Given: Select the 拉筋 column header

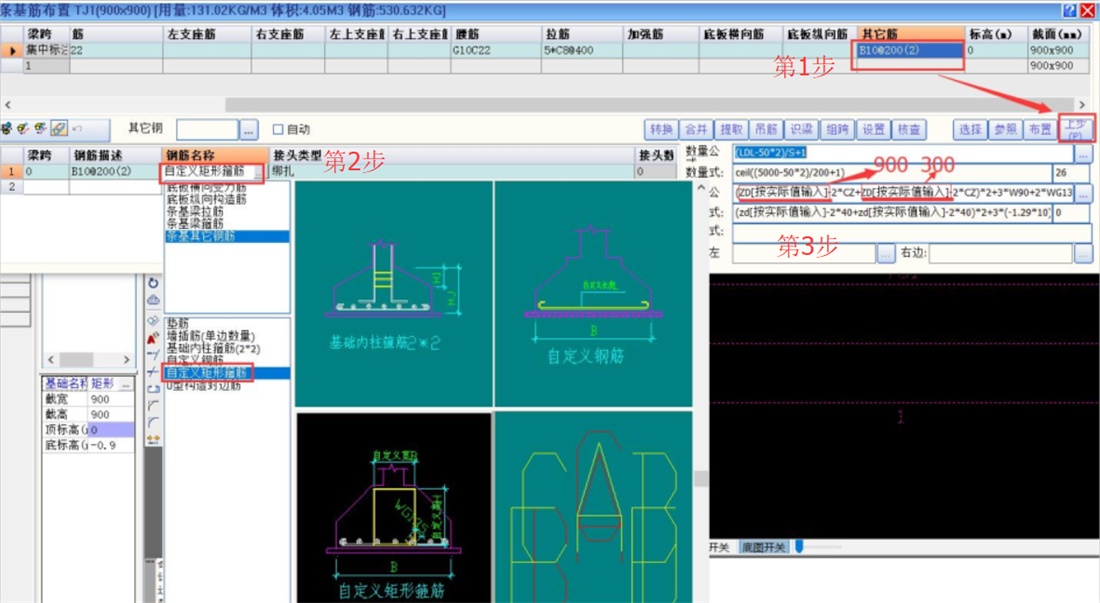Looking at the screenshot, I should (582, 34).
